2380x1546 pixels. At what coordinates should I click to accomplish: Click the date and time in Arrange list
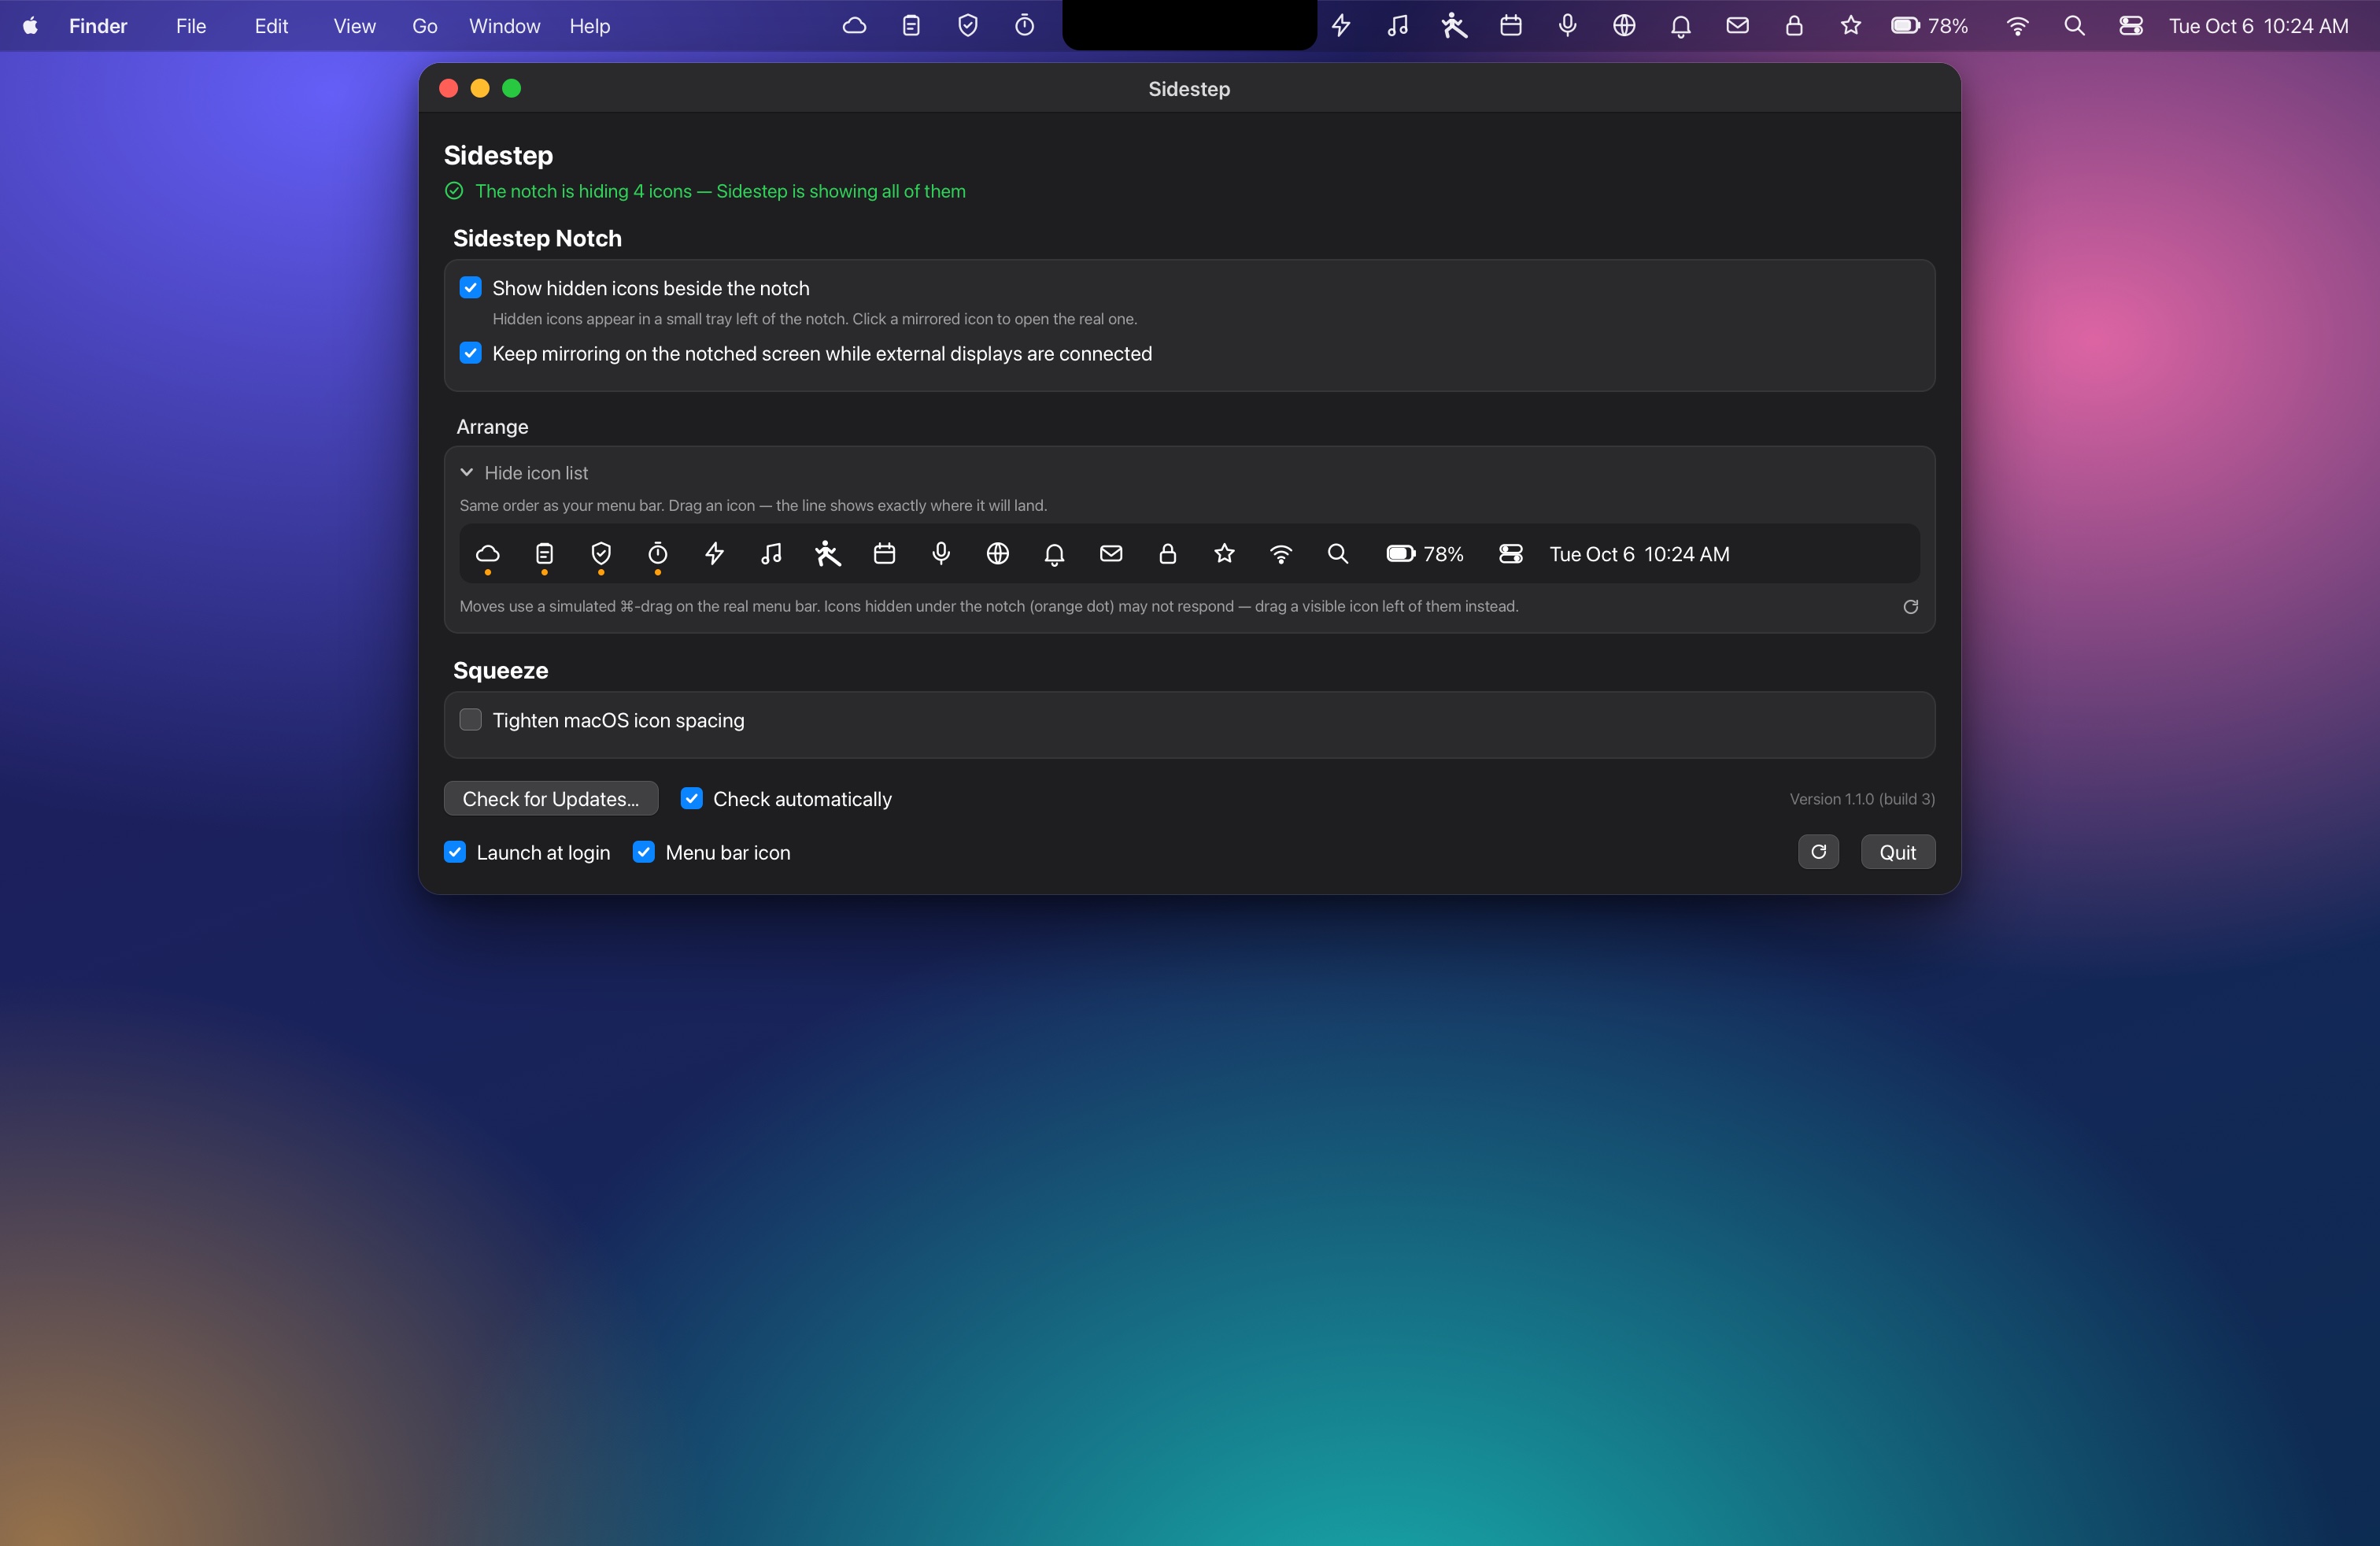[x=1639, y=554]
